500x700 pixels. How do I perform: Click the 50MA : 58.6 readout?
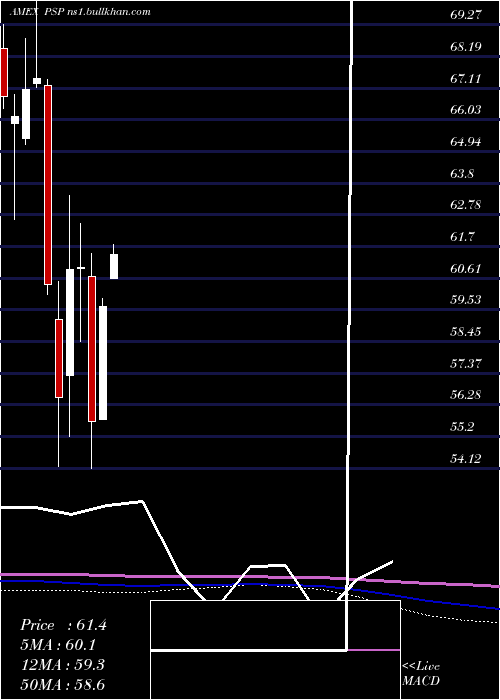pyautogui.click(x=62, y=684)
